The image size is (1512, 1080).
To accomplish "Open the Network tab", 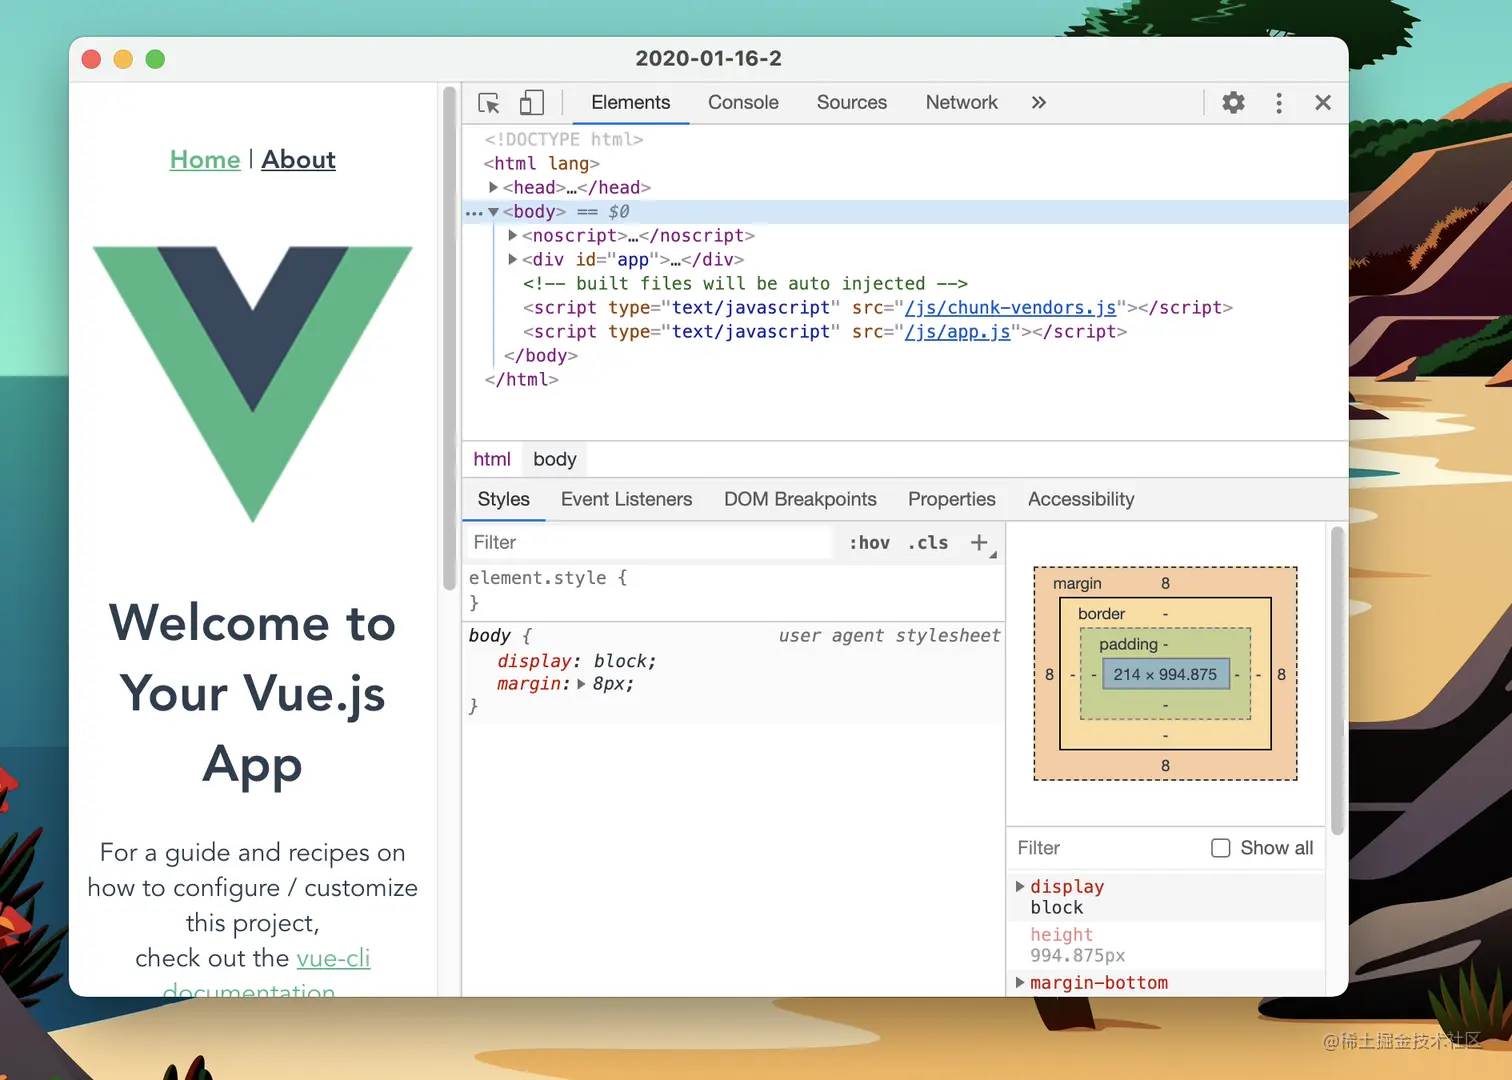I will pos(961,103).
